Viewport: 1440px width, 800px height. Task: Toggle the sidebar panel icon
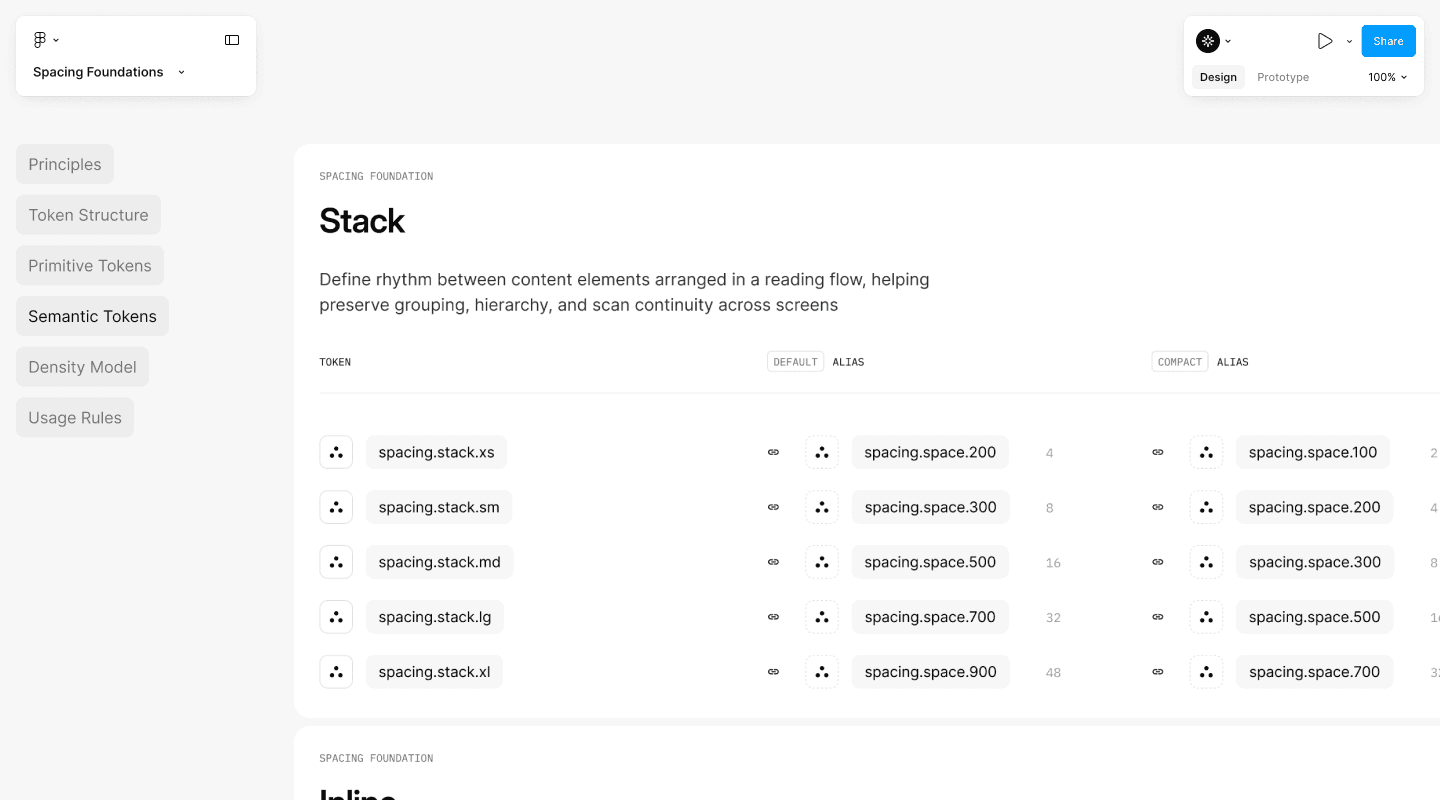(232, 40)
